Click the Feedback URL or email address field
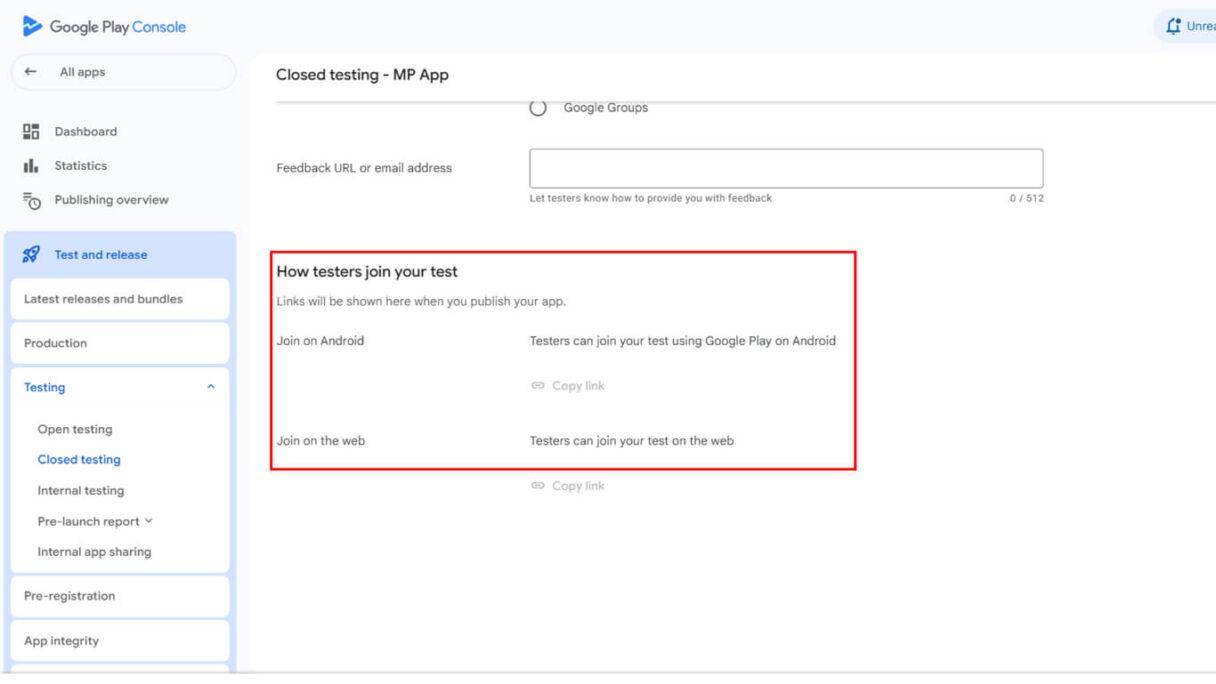 point(785,168)
